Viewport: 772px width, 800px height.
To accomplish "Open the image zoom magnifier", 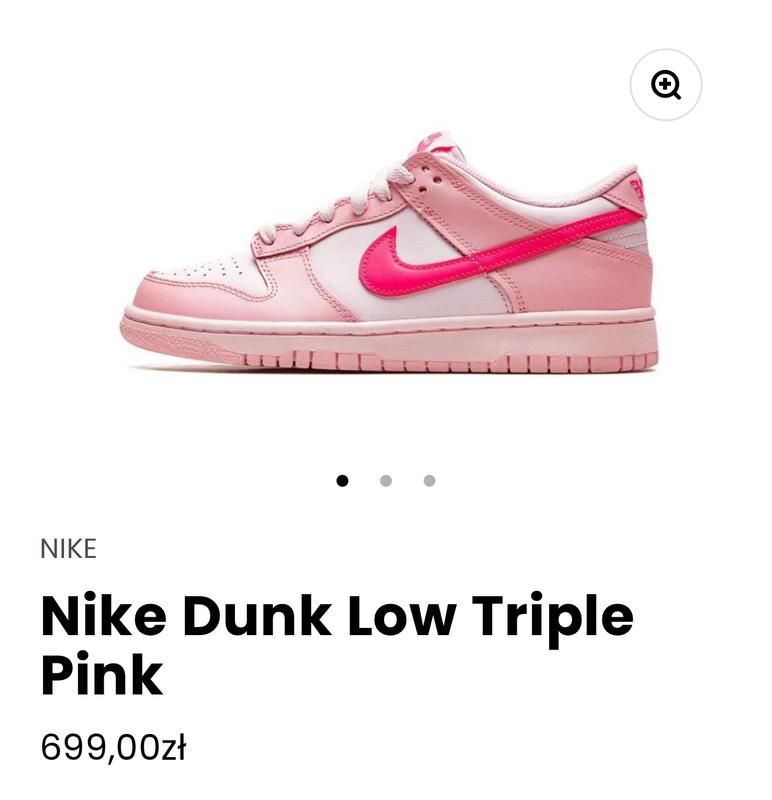I will pyautogui.click(x=665, y=85).
